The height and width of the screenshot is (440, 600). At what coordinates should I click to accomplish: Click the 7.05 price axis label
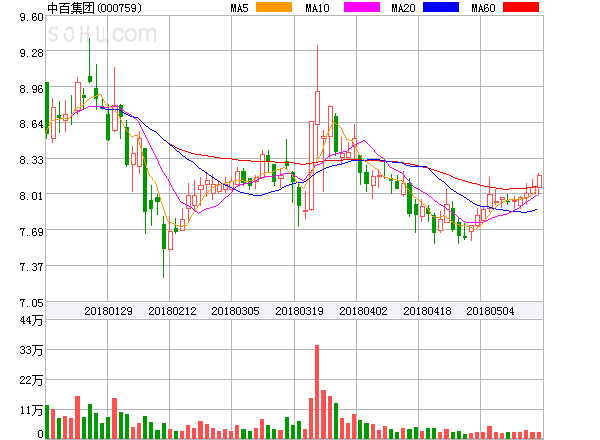coord(31,303)
